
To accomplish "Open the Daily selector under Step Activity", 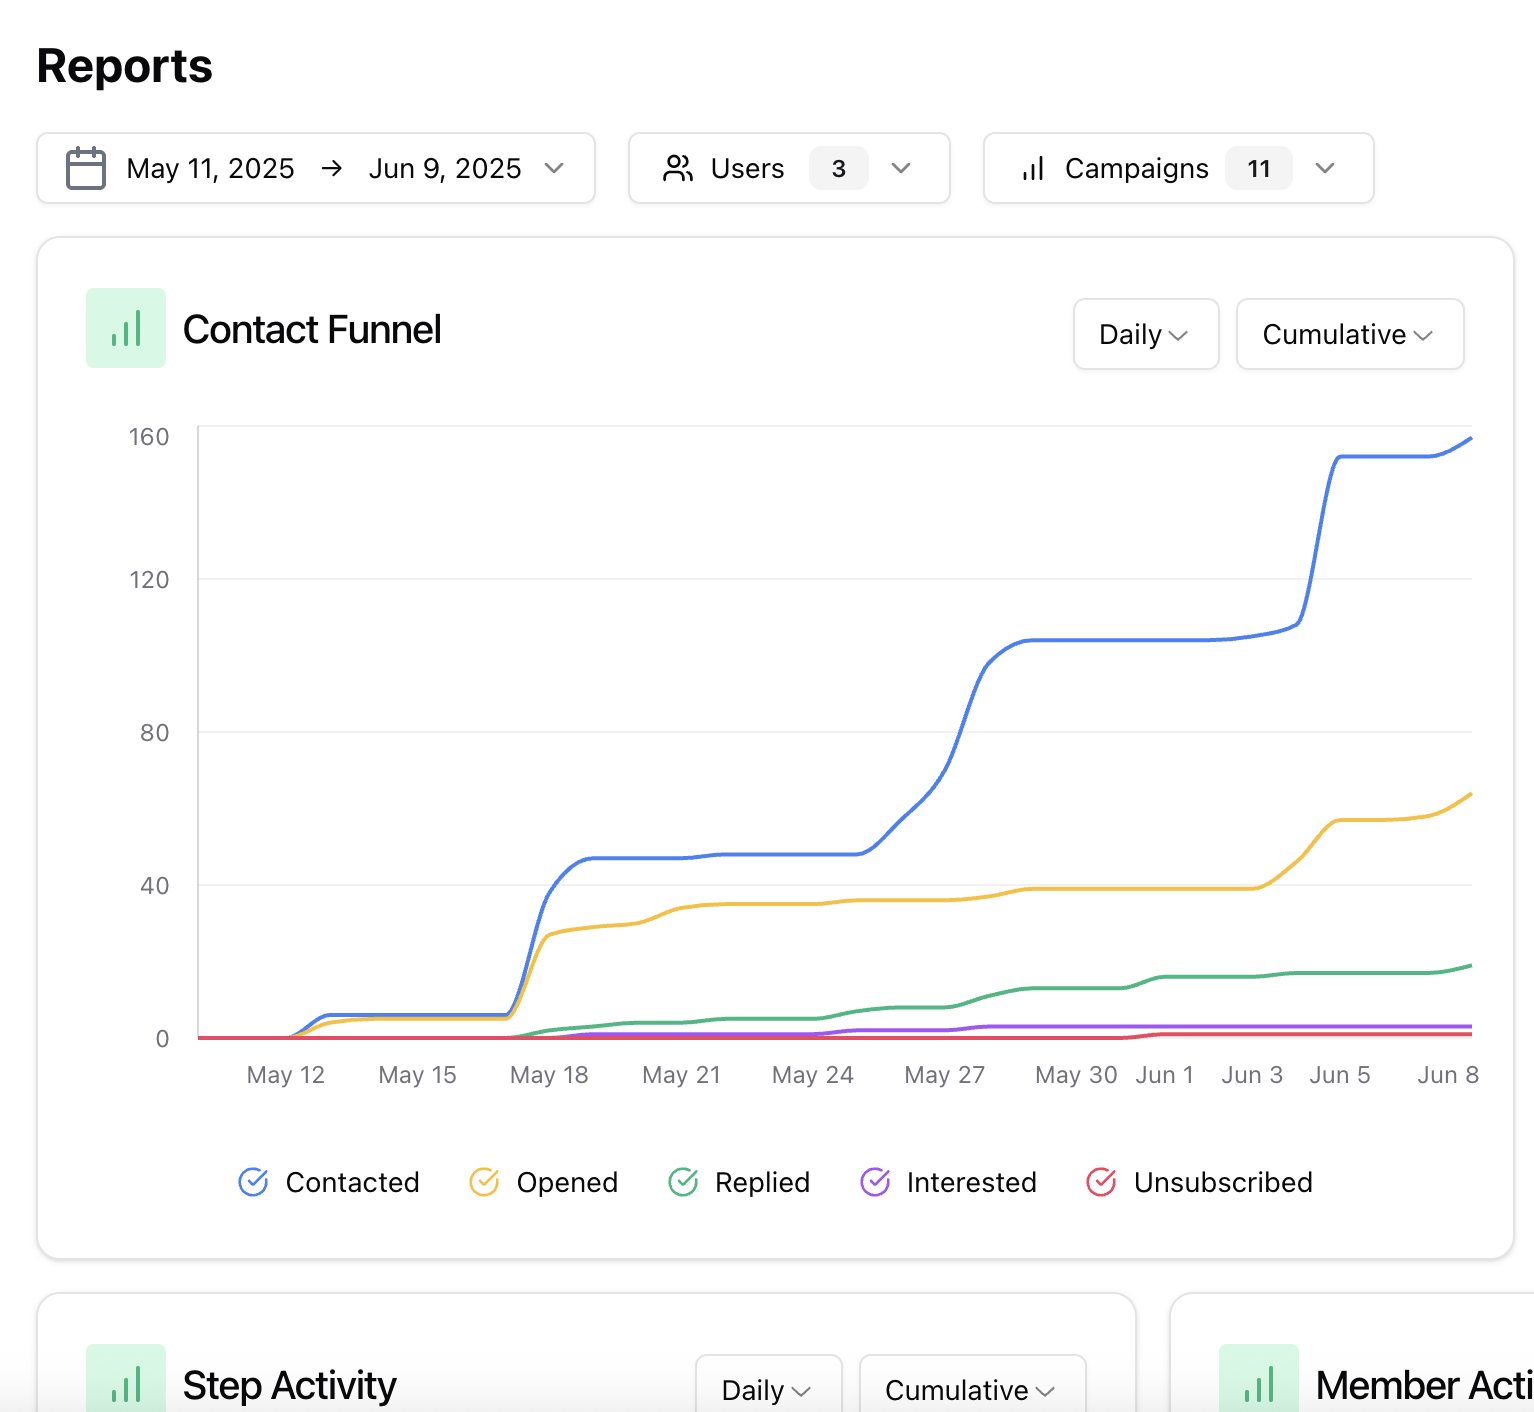I will click(767, 1390).
